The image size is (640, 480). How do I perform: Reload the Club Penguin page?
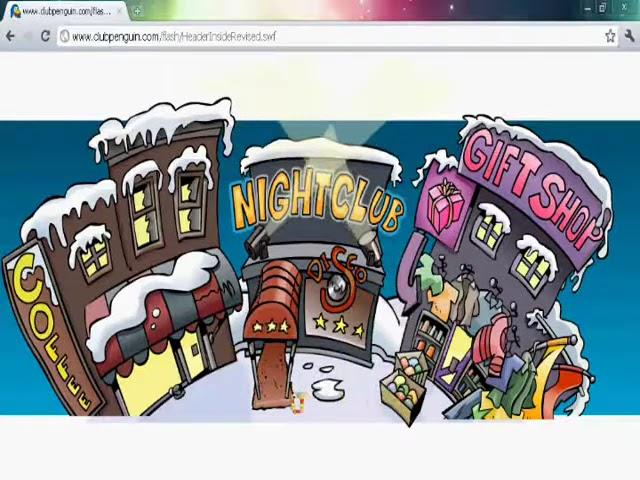point(45,36)
